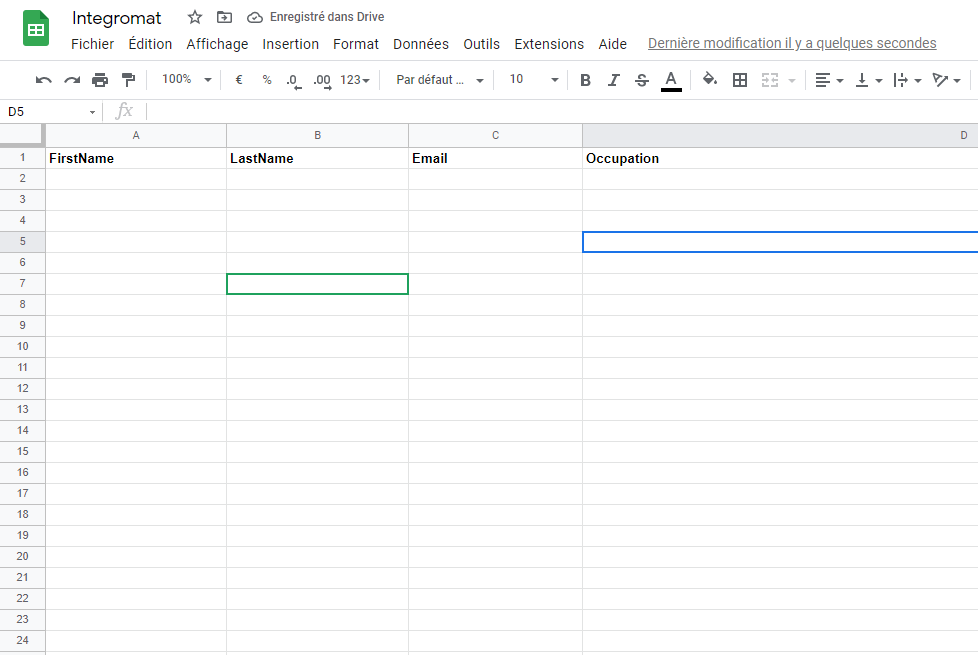Select row 18 header
This screenshot has width=978, height=655.
pyautogui.click(x=22, y=514)
